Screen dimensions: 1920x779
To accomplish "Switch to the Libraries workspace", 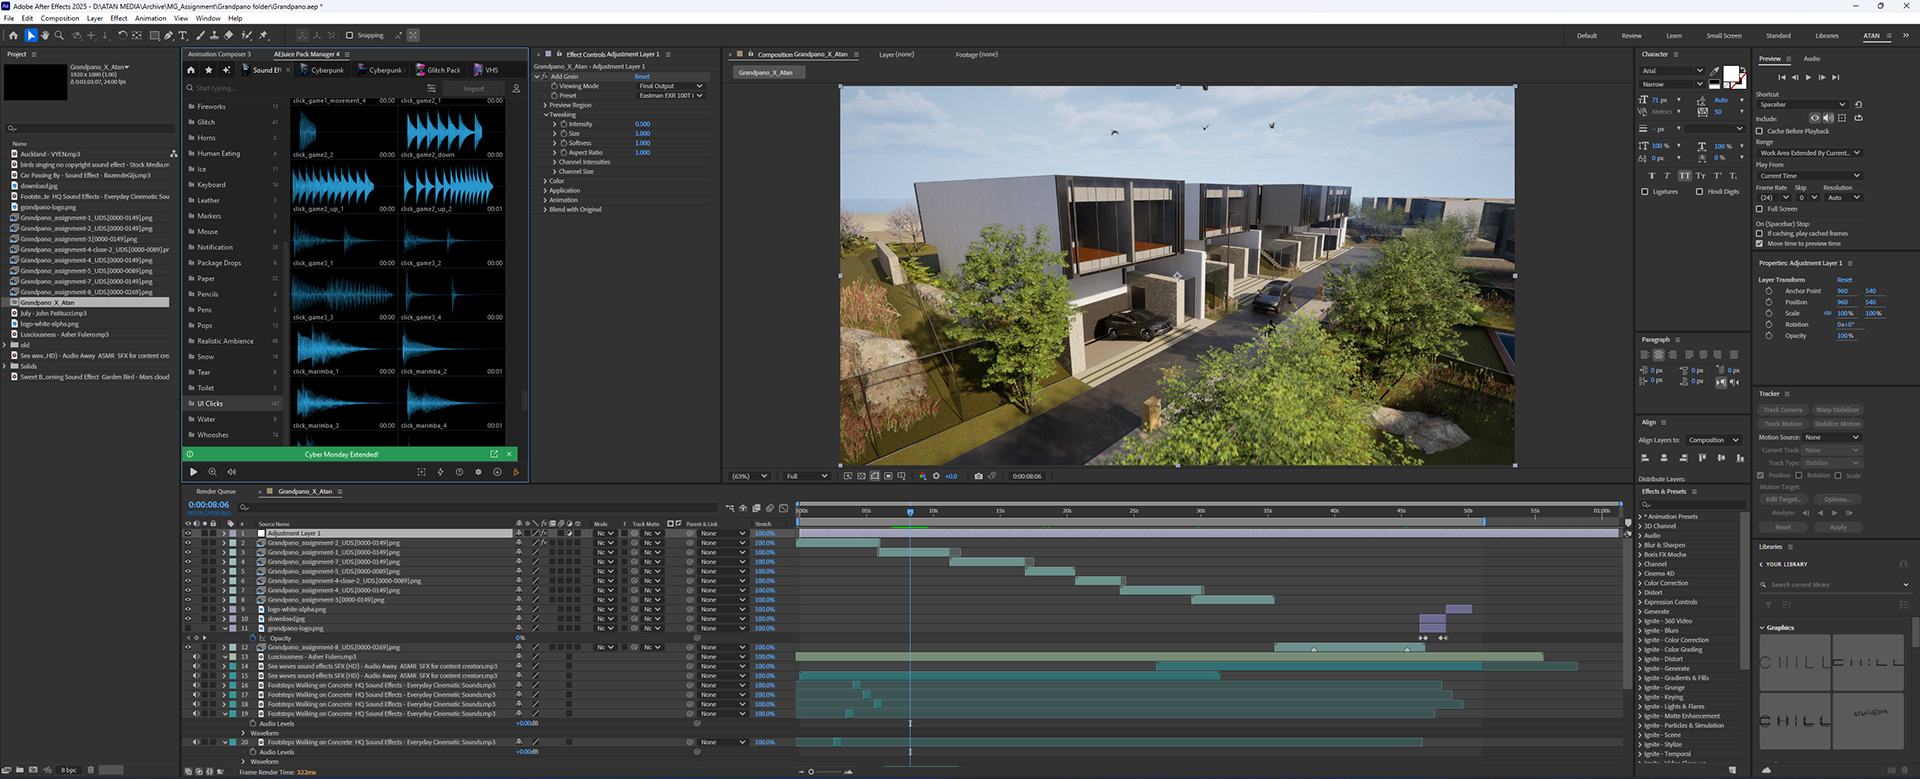I will (x=1827, y=35).
